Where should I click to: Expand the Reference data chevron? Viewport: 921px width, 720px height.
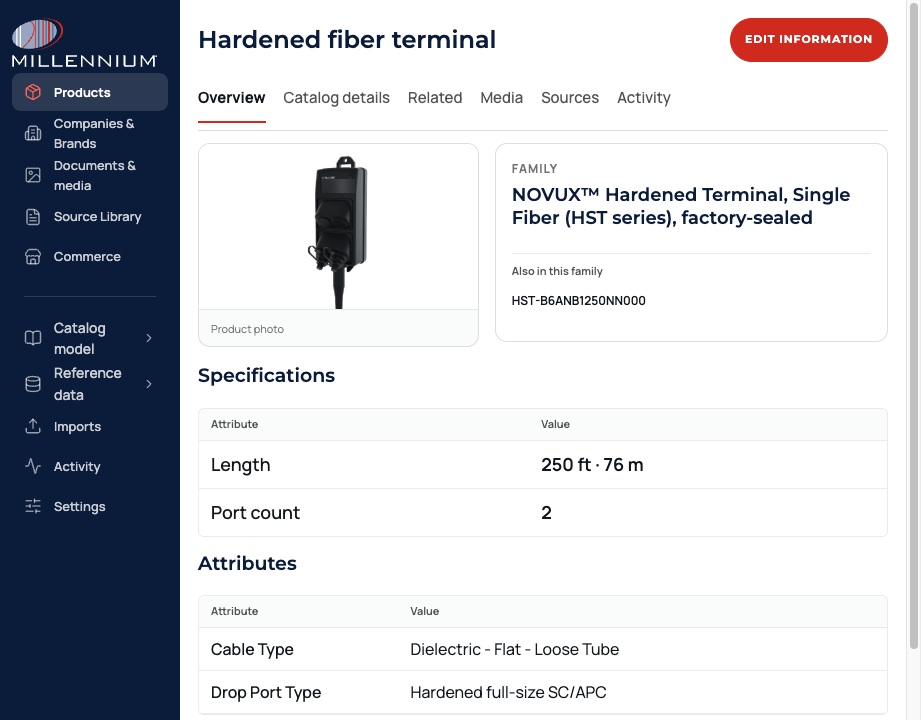pos(149,384)
